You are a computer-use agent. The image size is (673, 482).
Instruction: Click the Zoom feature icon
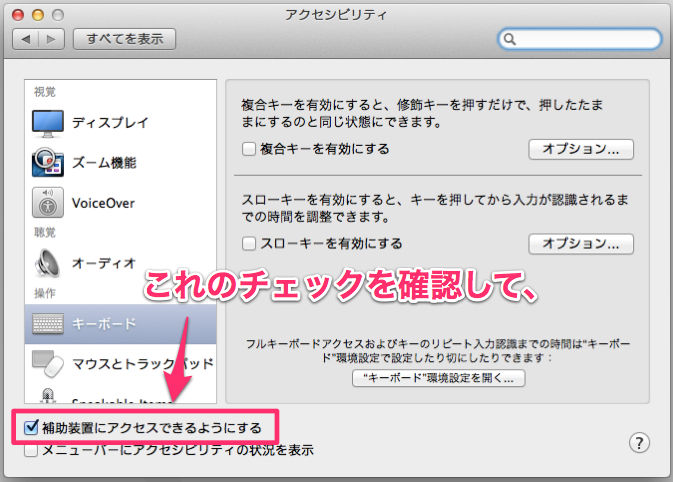(48, 162)
